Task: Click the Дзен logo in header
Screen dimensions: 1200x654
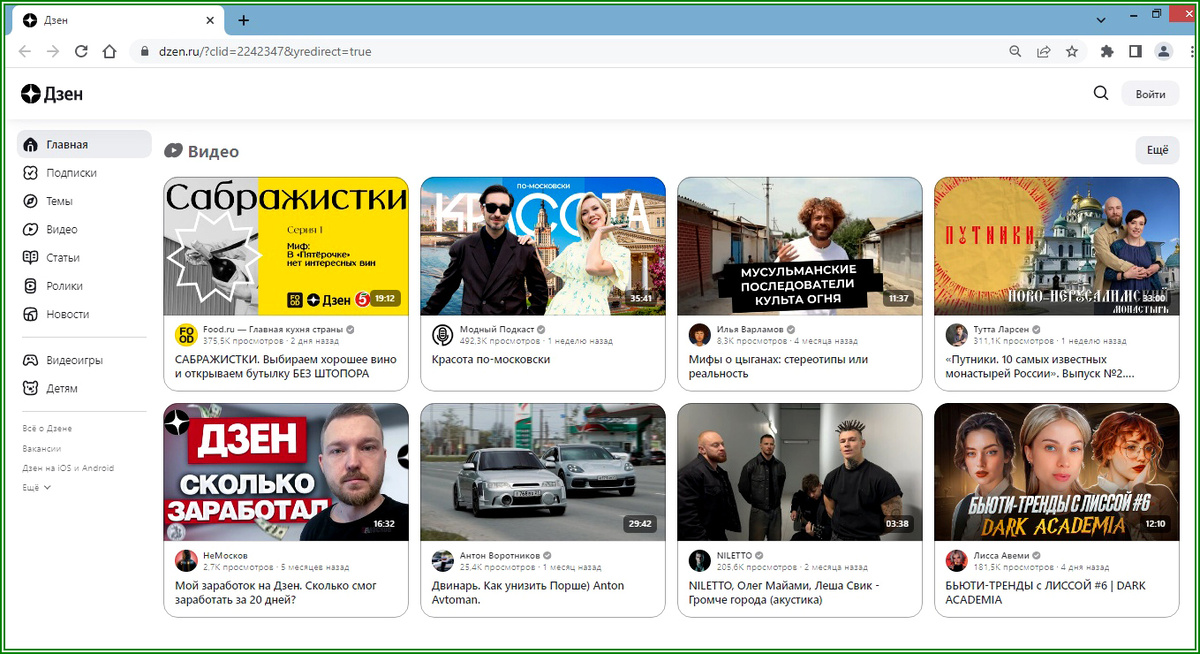Action: 52,94
